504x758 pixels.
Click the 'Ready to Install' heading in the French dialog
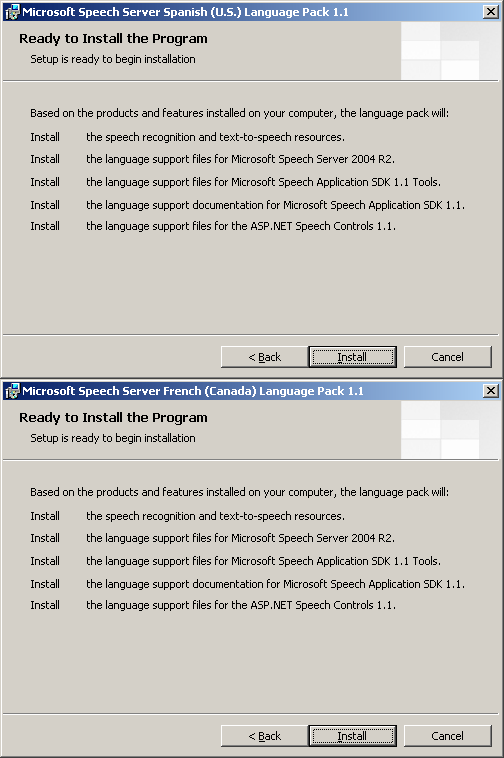[113, 418]
